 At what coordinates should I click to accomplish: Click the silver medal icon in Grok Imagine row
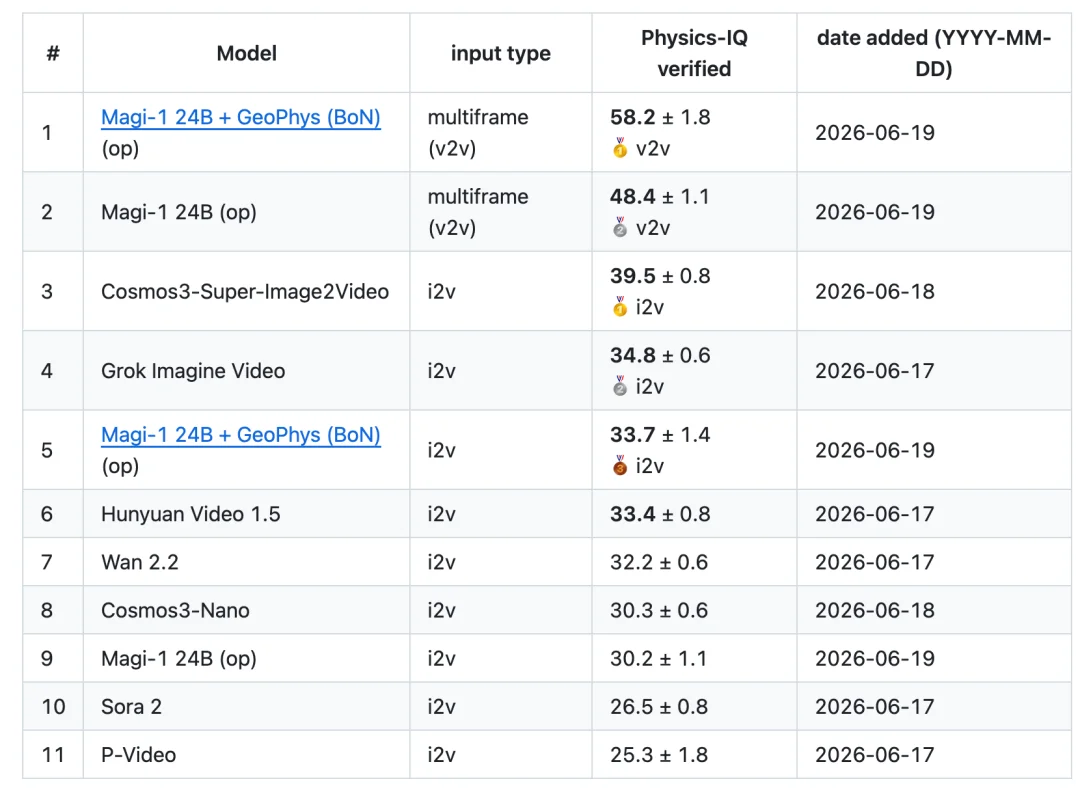(x=620, y=386)
